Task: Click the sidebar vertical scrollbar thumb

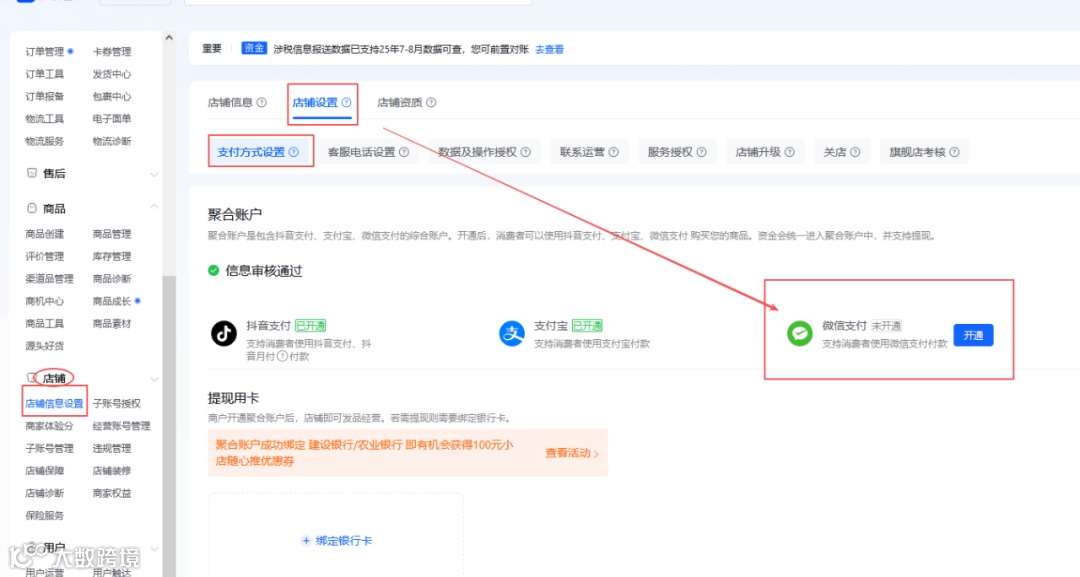Action: [x=169, y=426]
